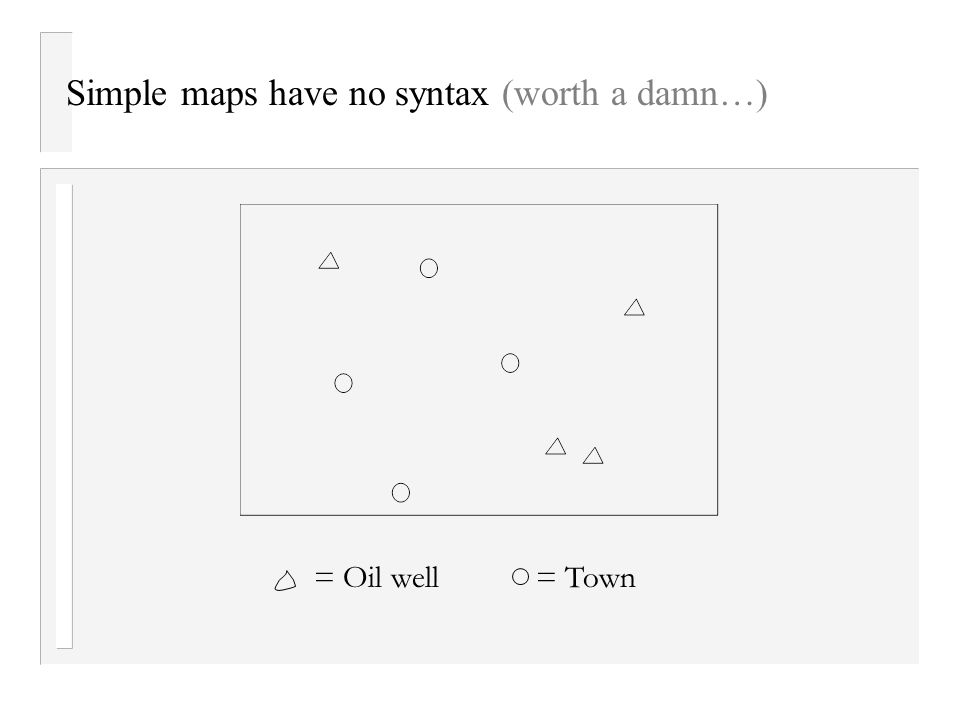Click the town circle near the top
This screenshot has height=720, width=960.
(x=429, y=268)
